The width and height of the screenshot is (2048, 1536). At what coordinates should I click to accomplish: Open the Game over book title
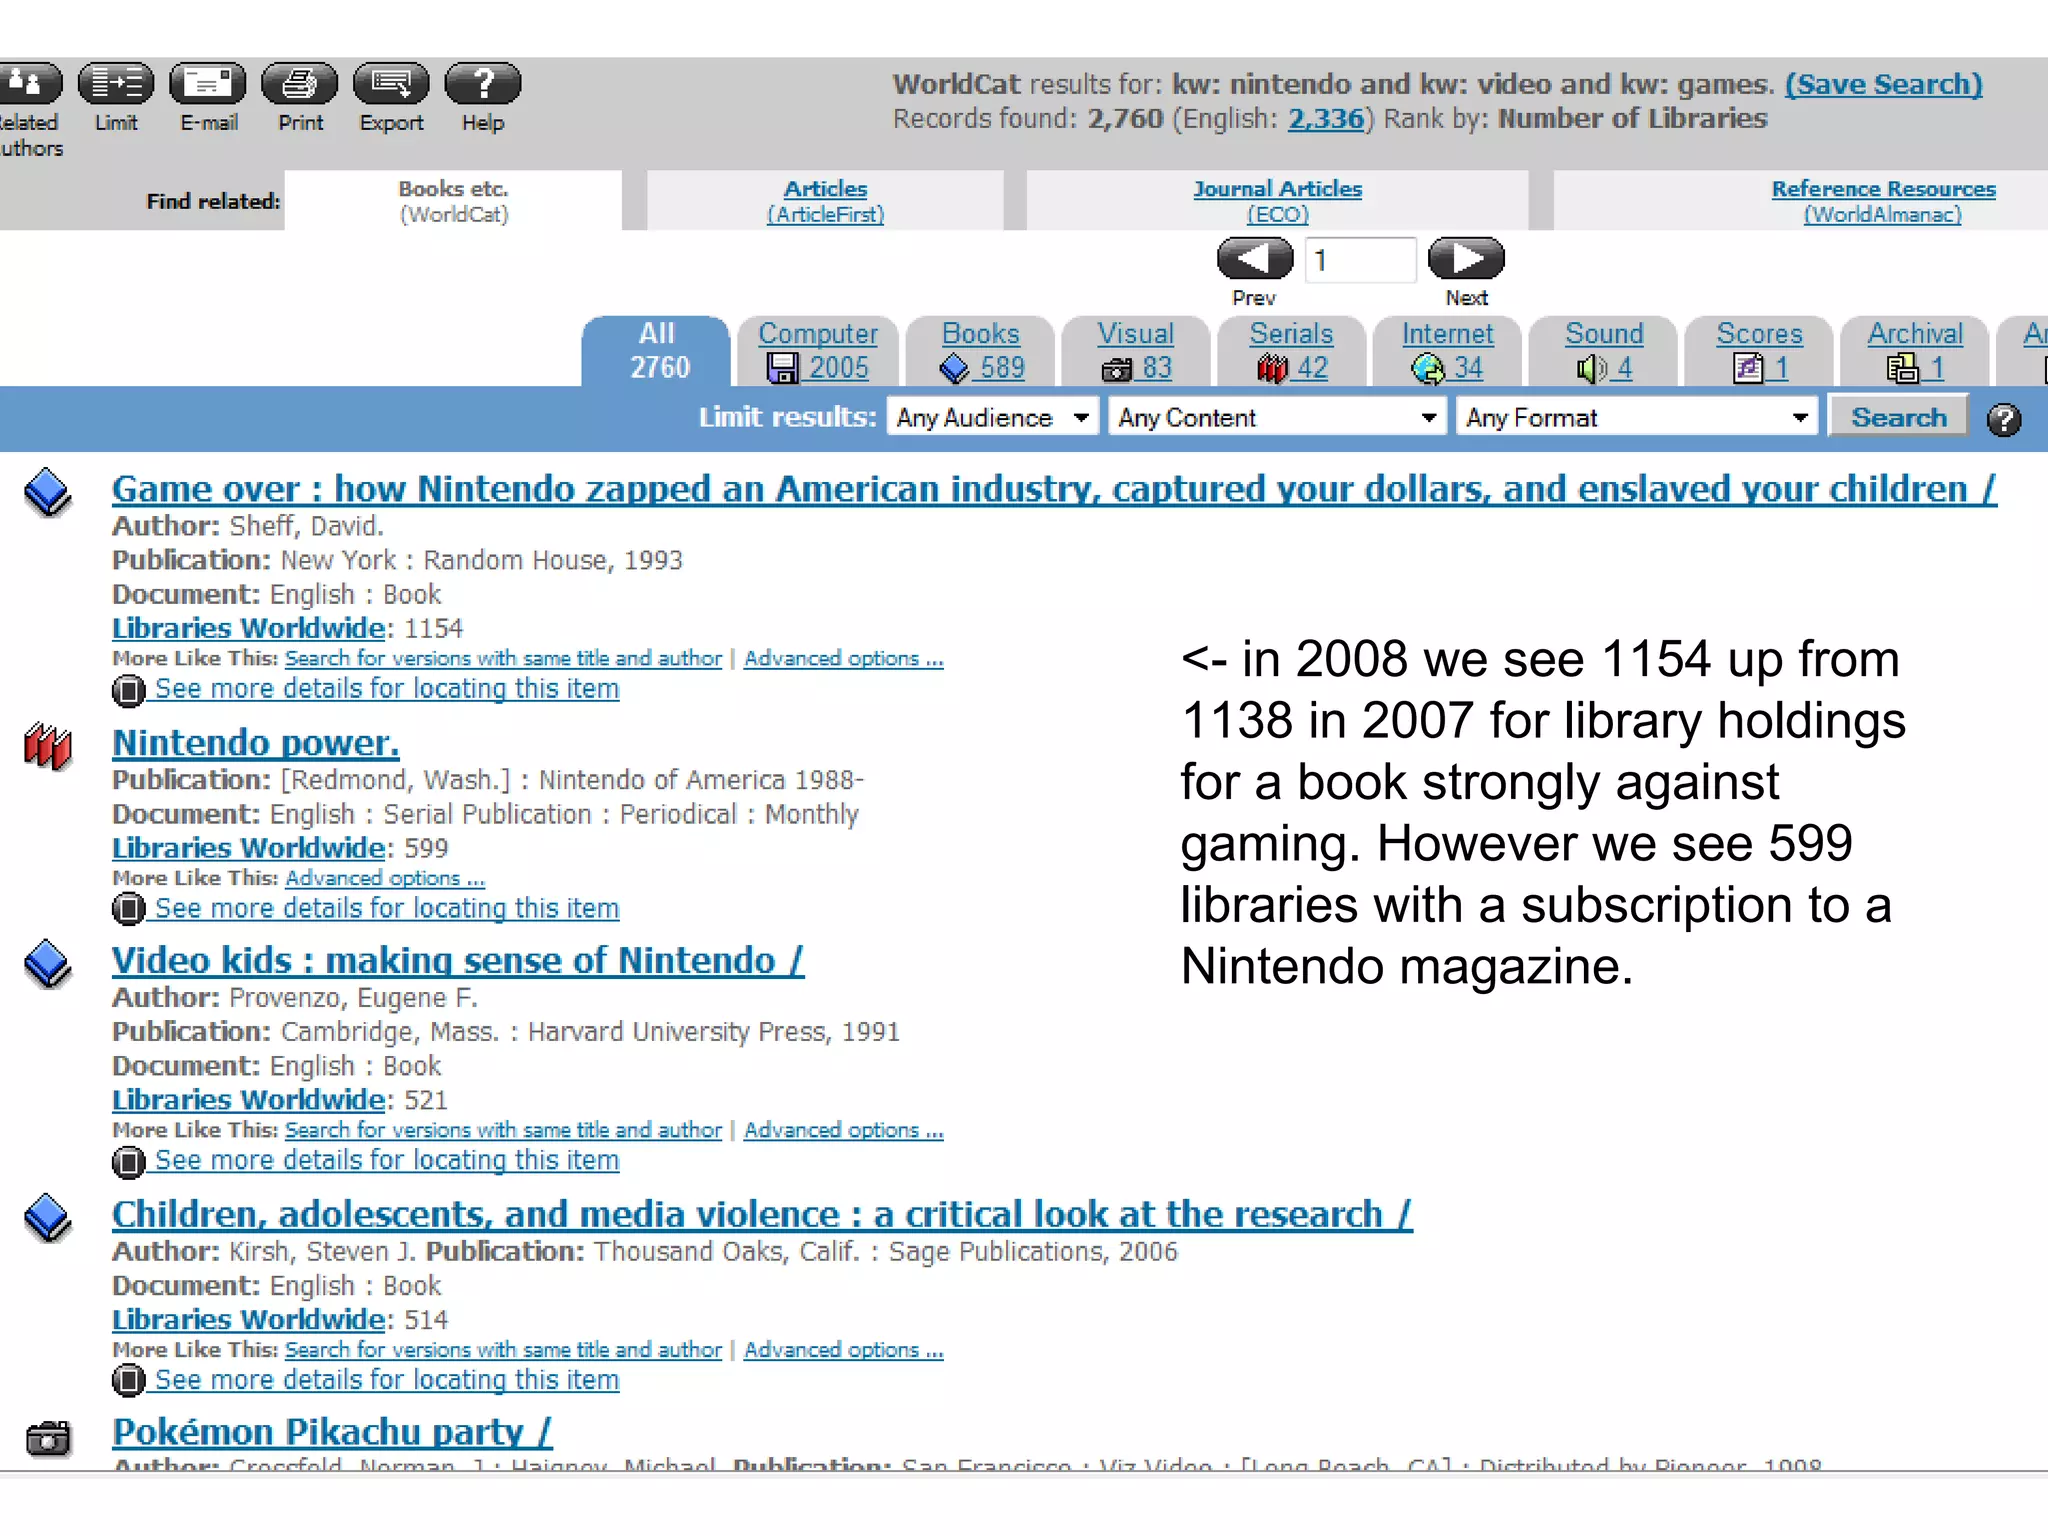tap(1054, 489)
